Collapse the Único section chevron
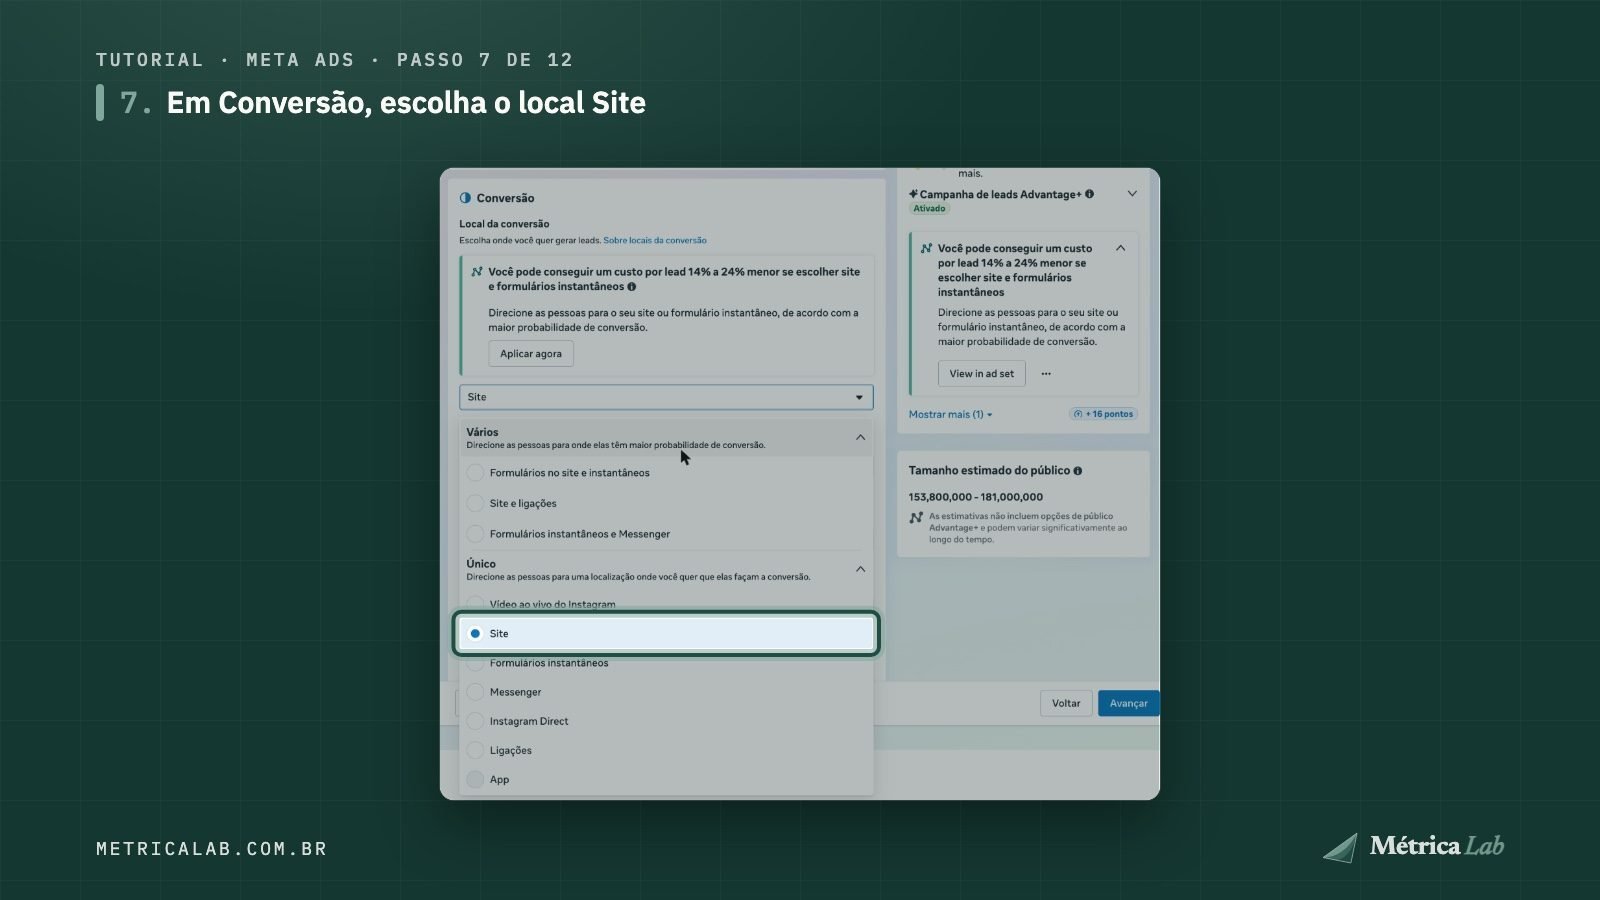Viewport: 1600px width, 900px height. click(860, 569)
